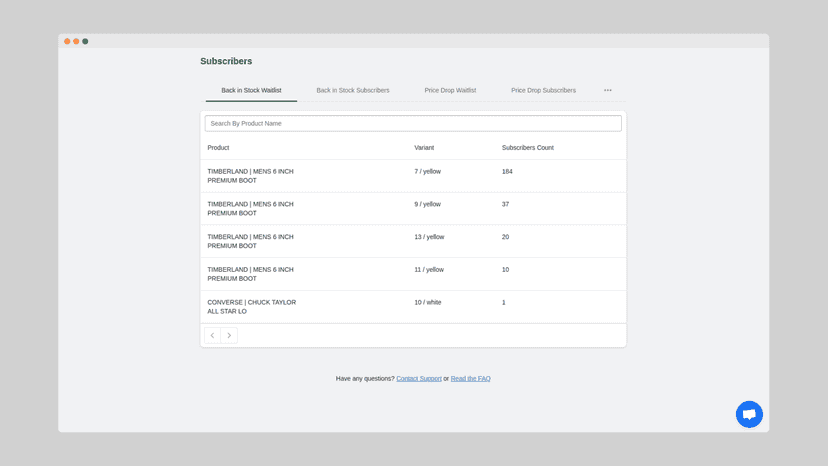Maximize the window with the green dot
The height and width of the screenshot is (466, 828).
pyautogui.click(x=85, y=41)
